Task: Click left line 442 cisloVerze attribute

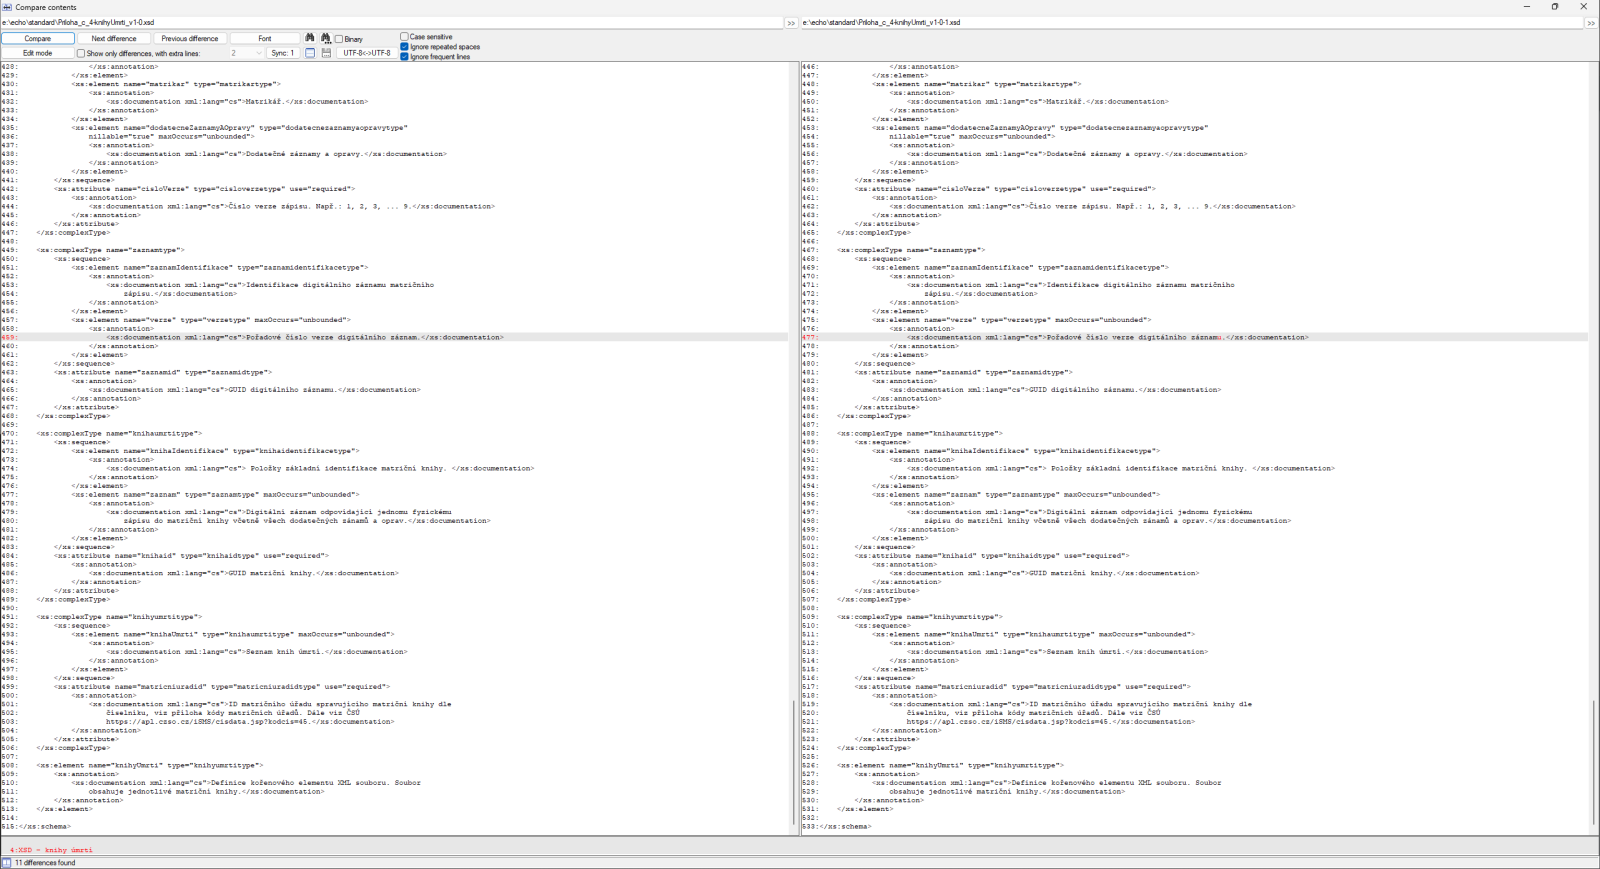Action: coord(205,189)
